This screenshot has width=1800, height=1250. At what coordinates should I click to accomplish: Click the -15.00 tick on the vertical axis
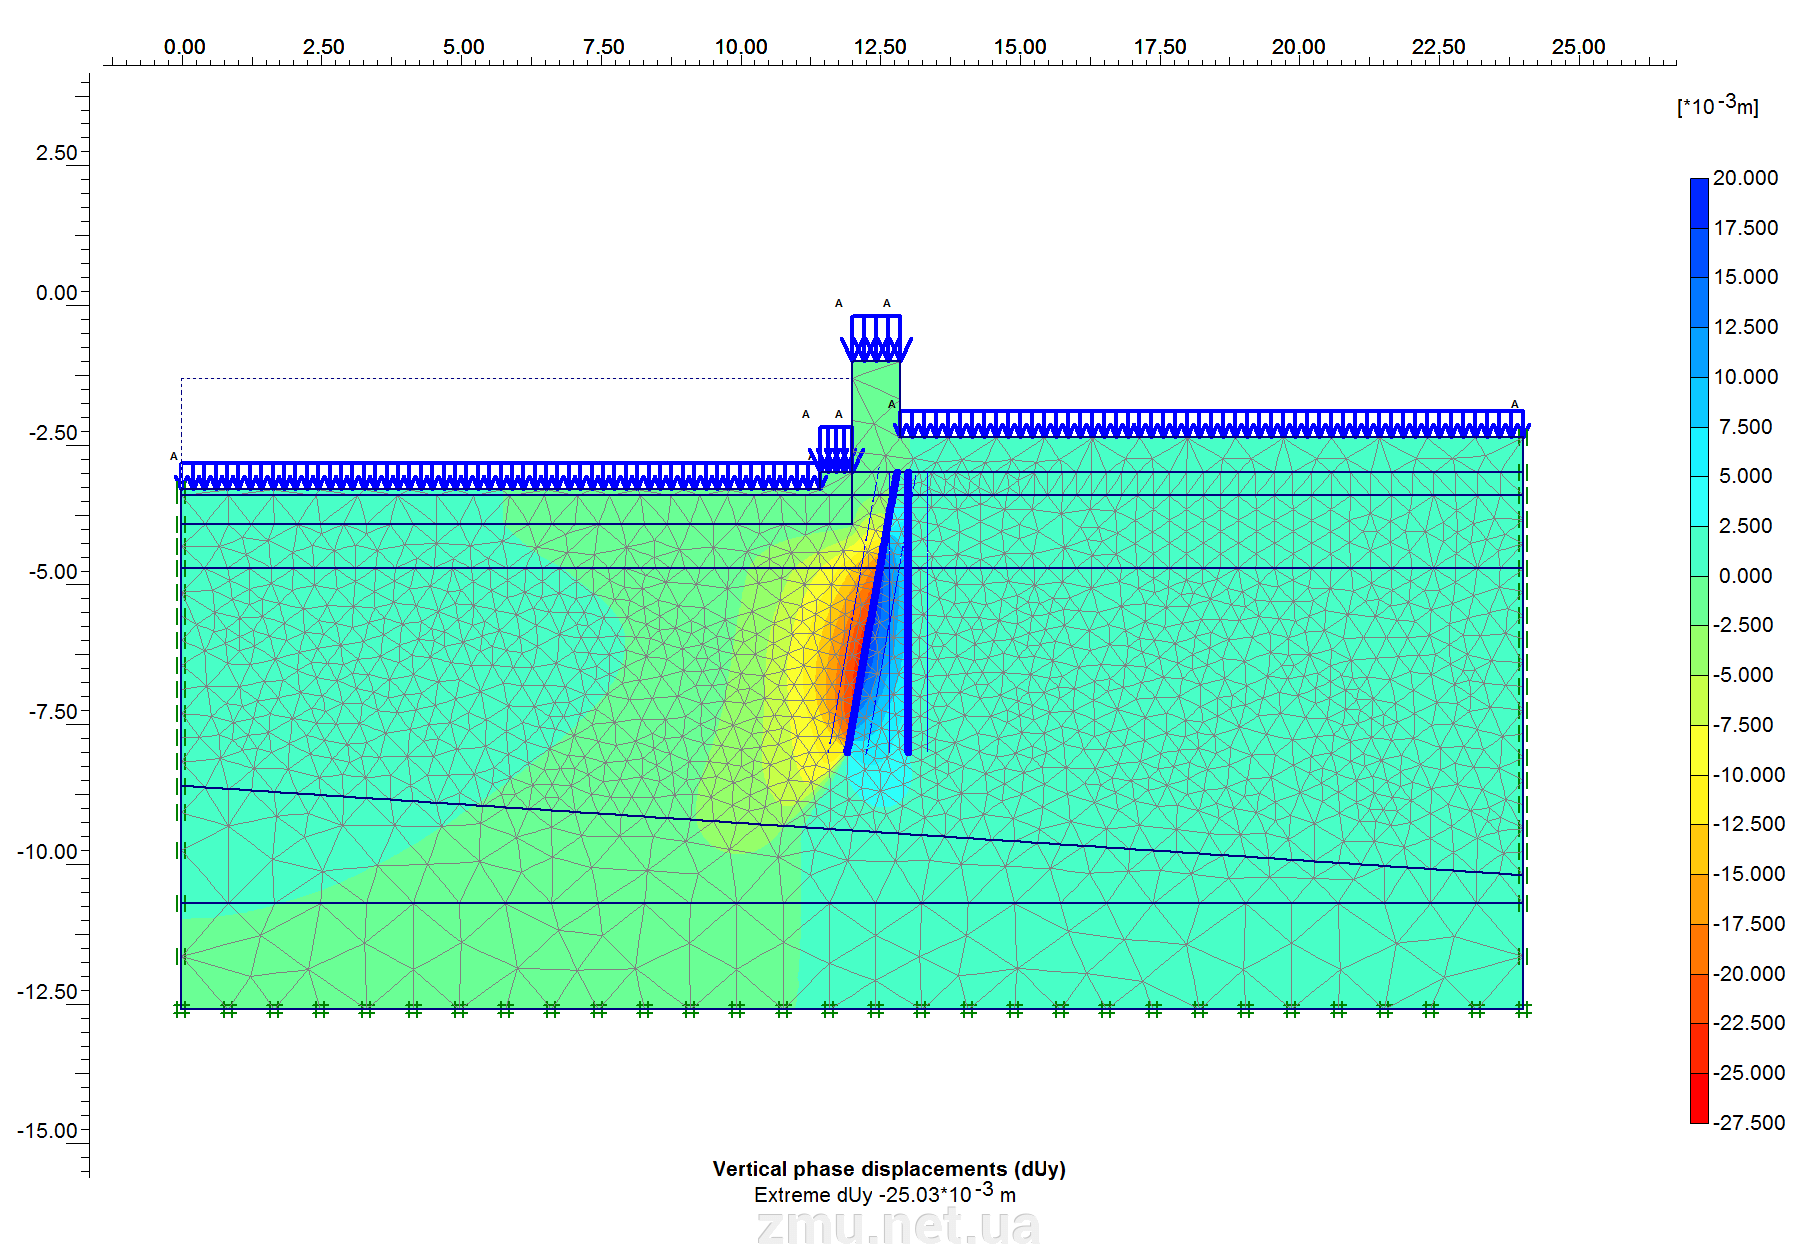click(x=47, y=1131)
